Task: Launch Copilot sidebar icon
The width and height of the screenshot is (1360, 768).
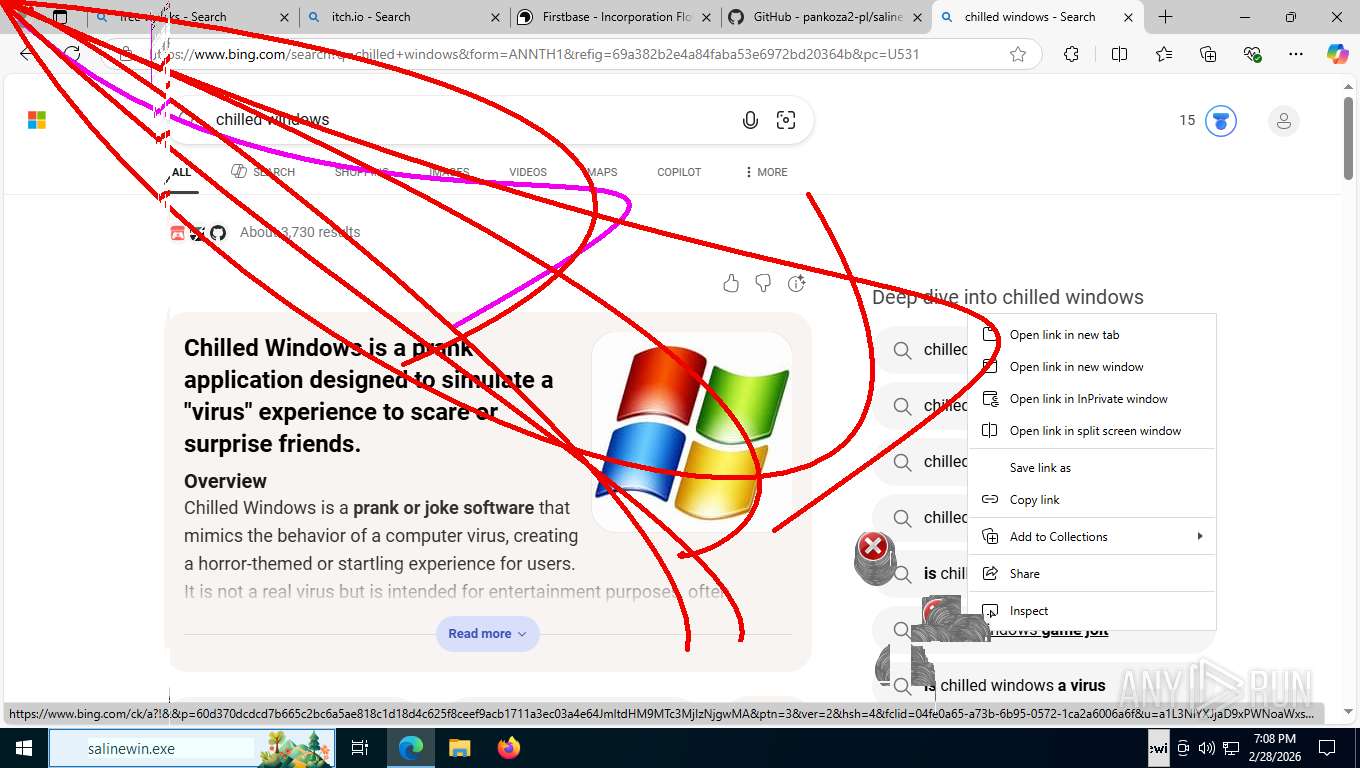Action: tap(1337, 54)
